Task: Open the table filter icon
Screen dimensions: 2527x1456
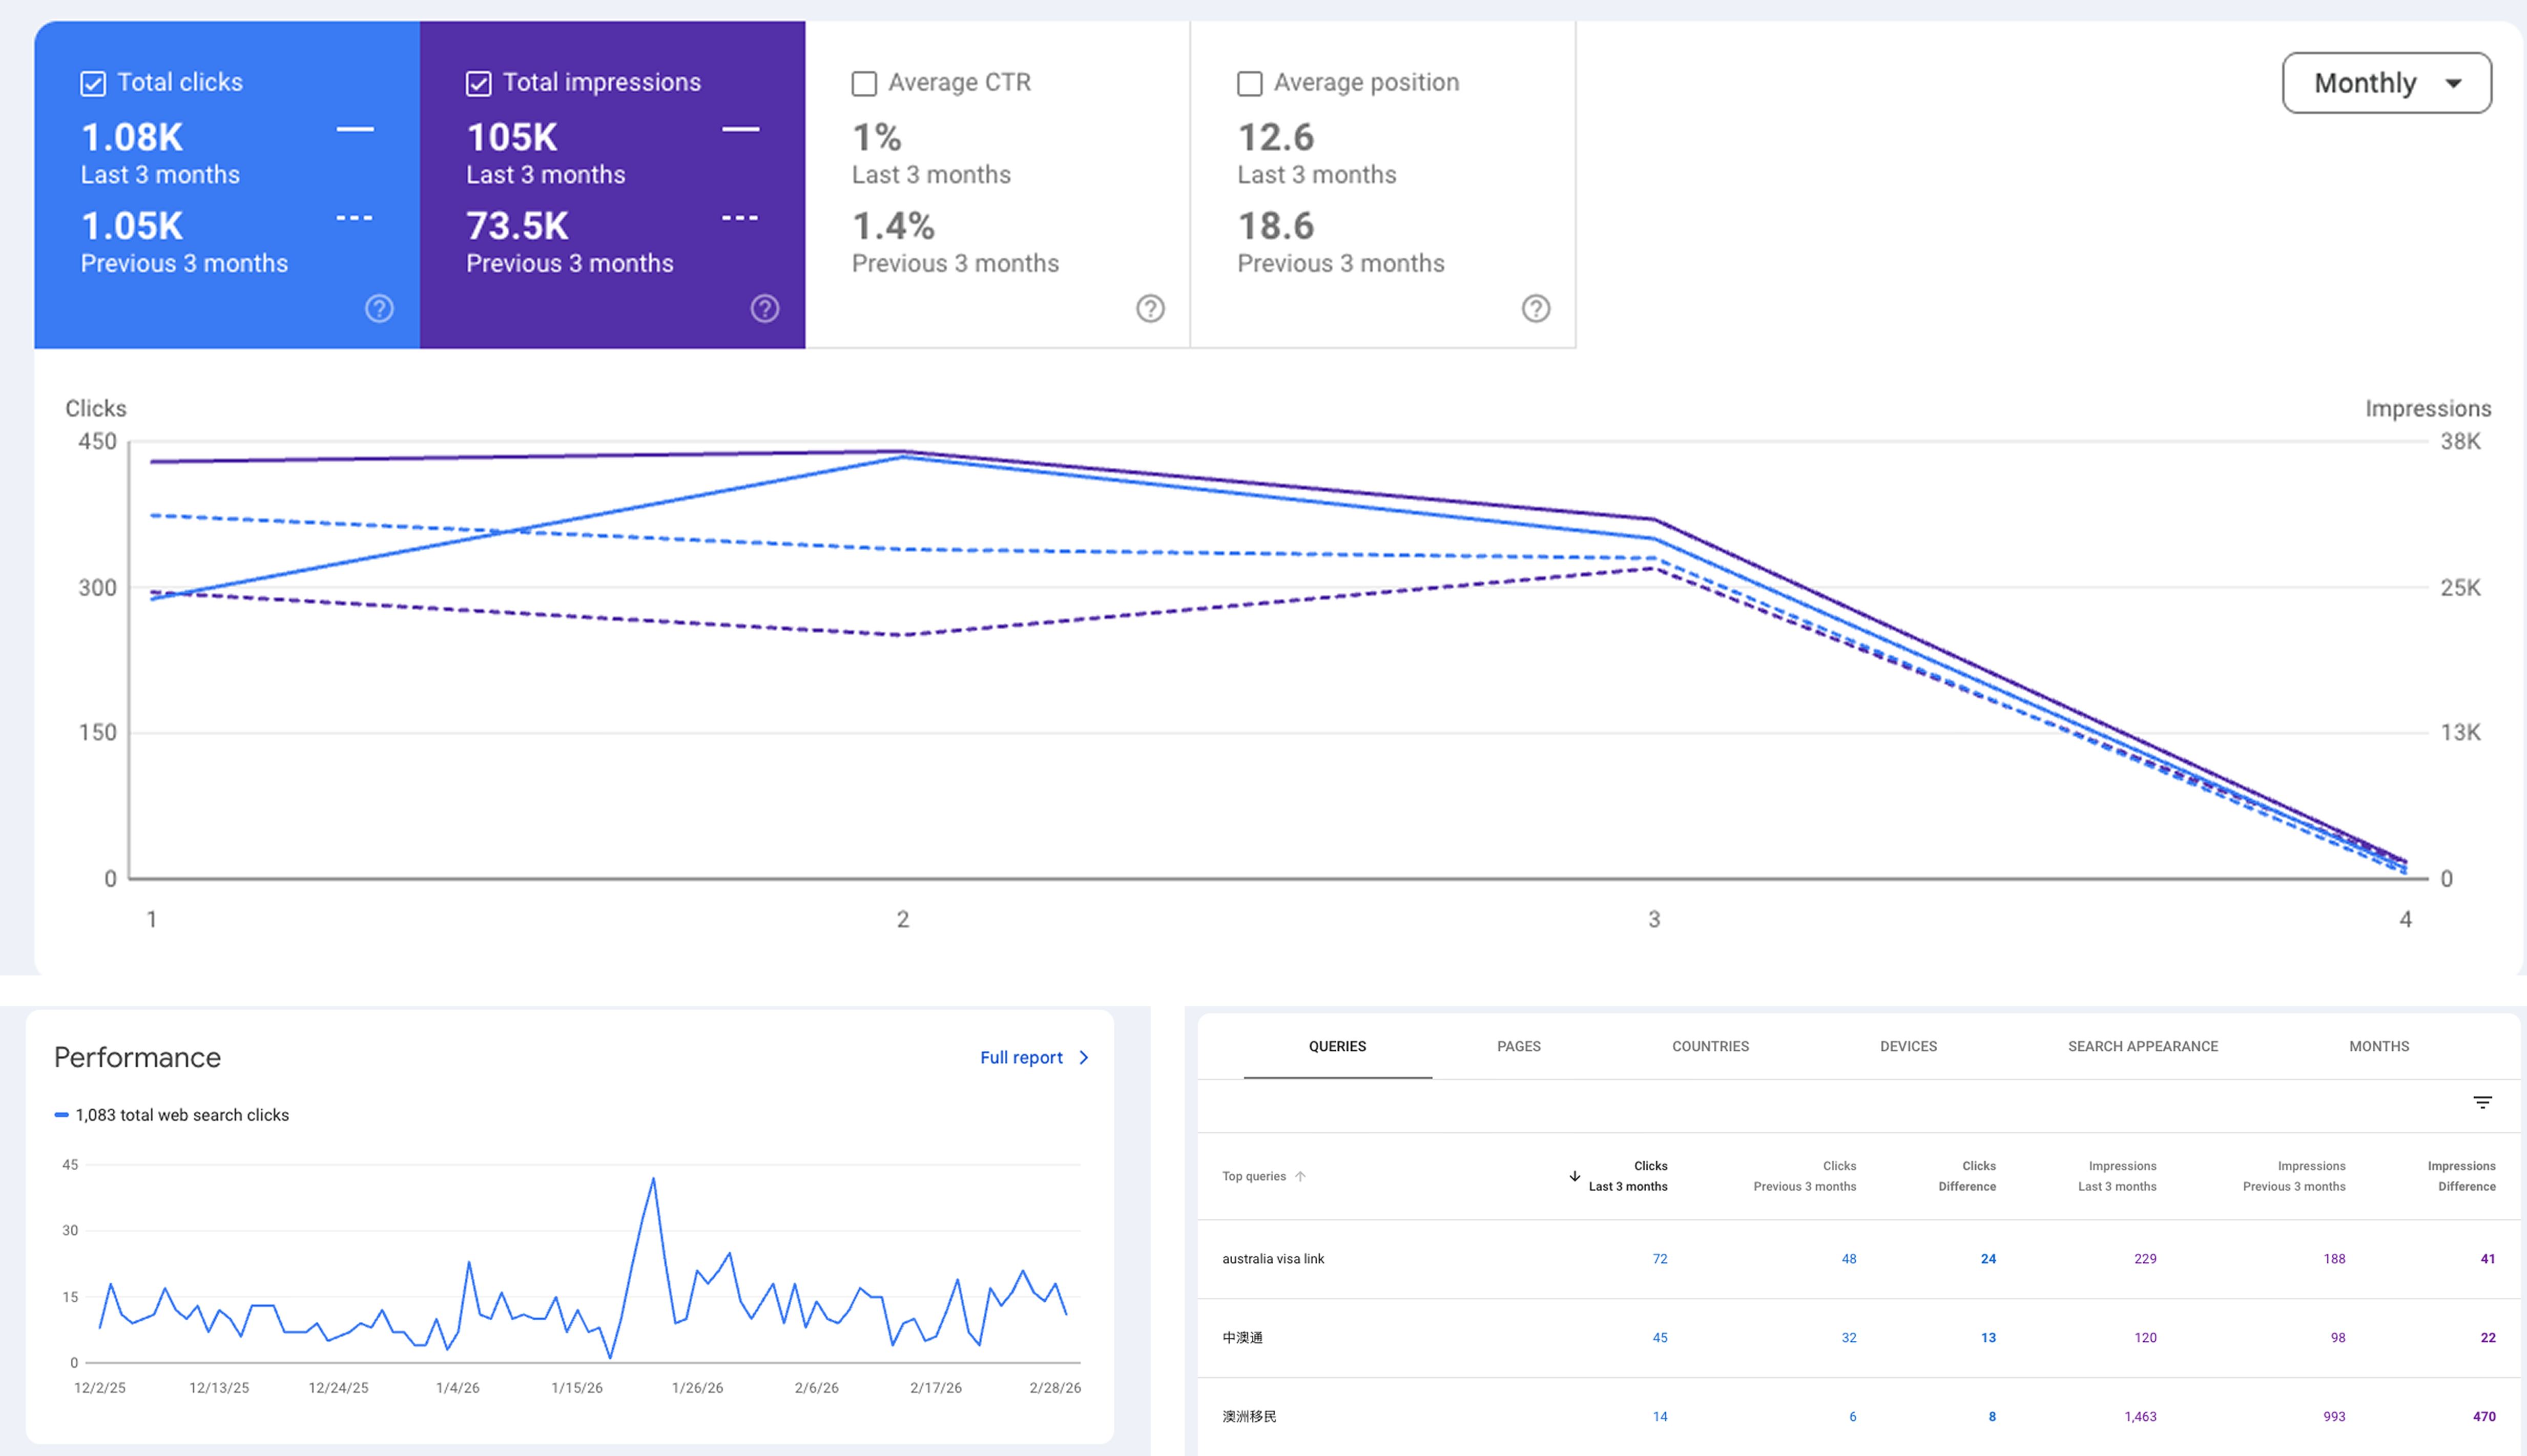Action: (x=2482, y=1102)
